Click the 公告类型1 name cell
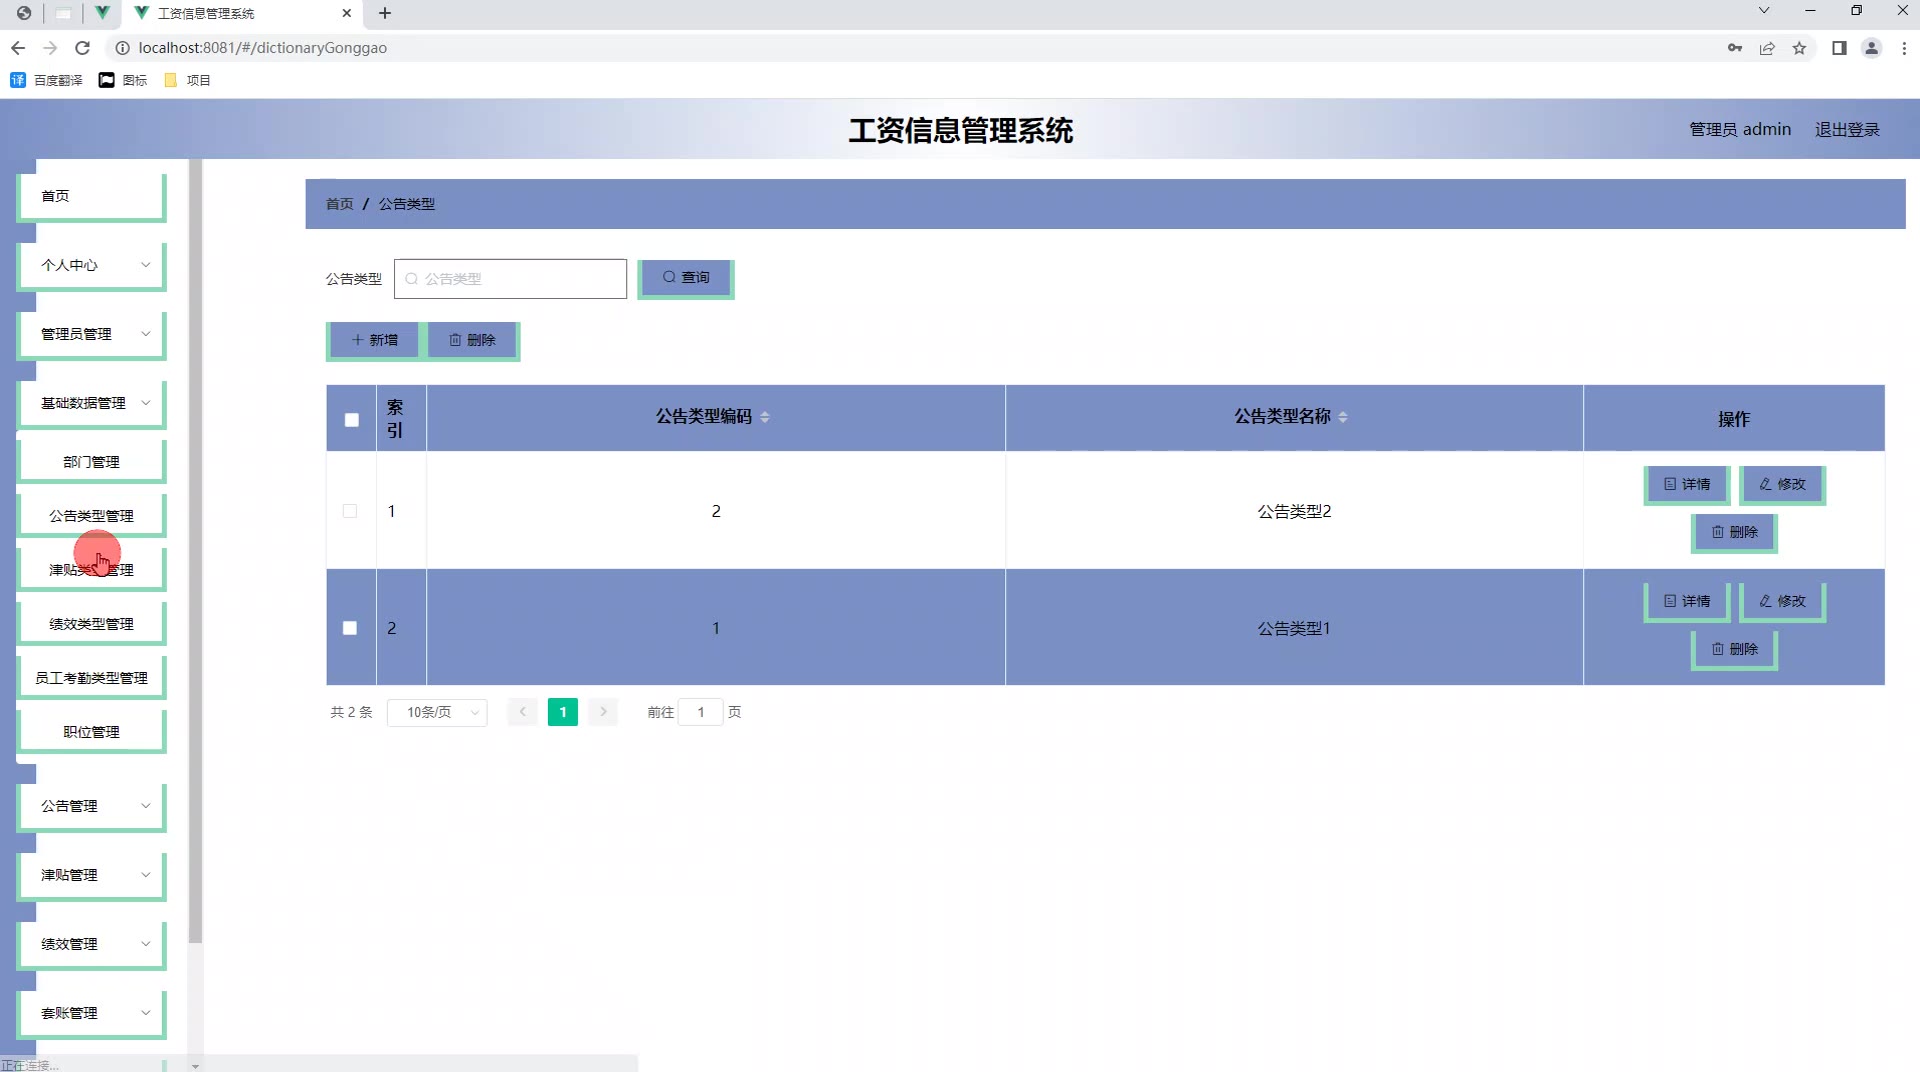Viewport: 1920px width, 1072px height. point(1294,628)
